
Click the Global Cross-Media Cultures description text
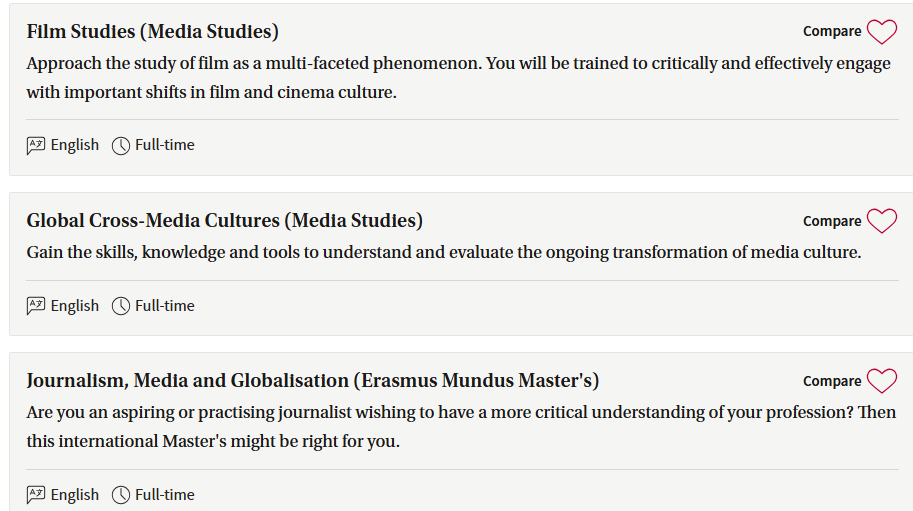point(444,253)
